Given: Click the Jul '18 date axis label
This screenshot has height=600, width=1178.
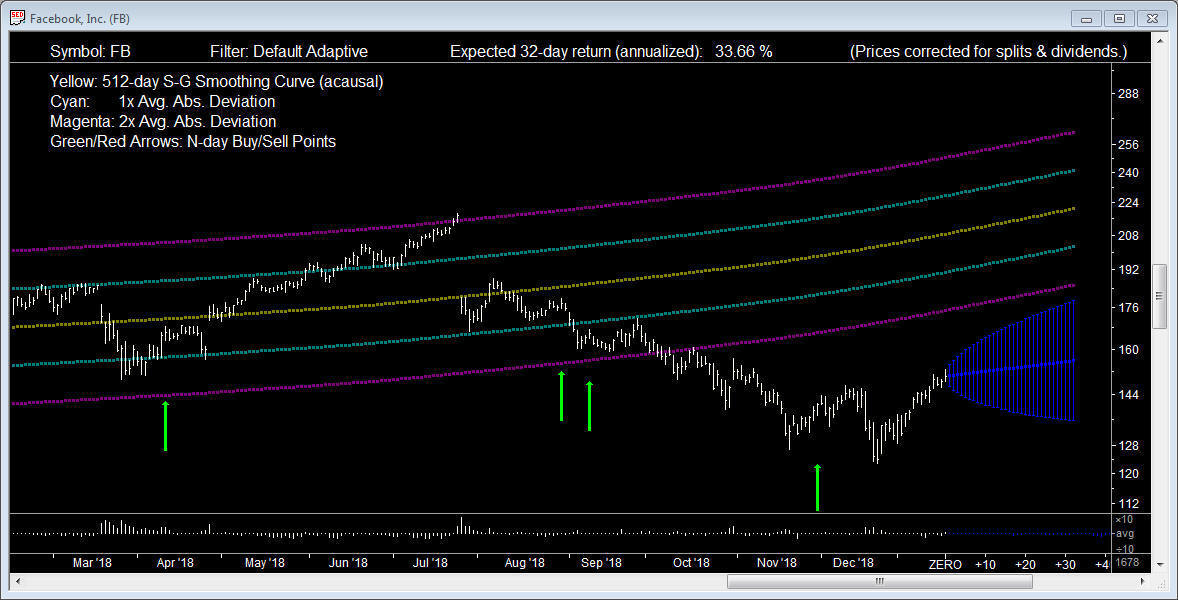Looking at the screenshot, I should [430, 562].
